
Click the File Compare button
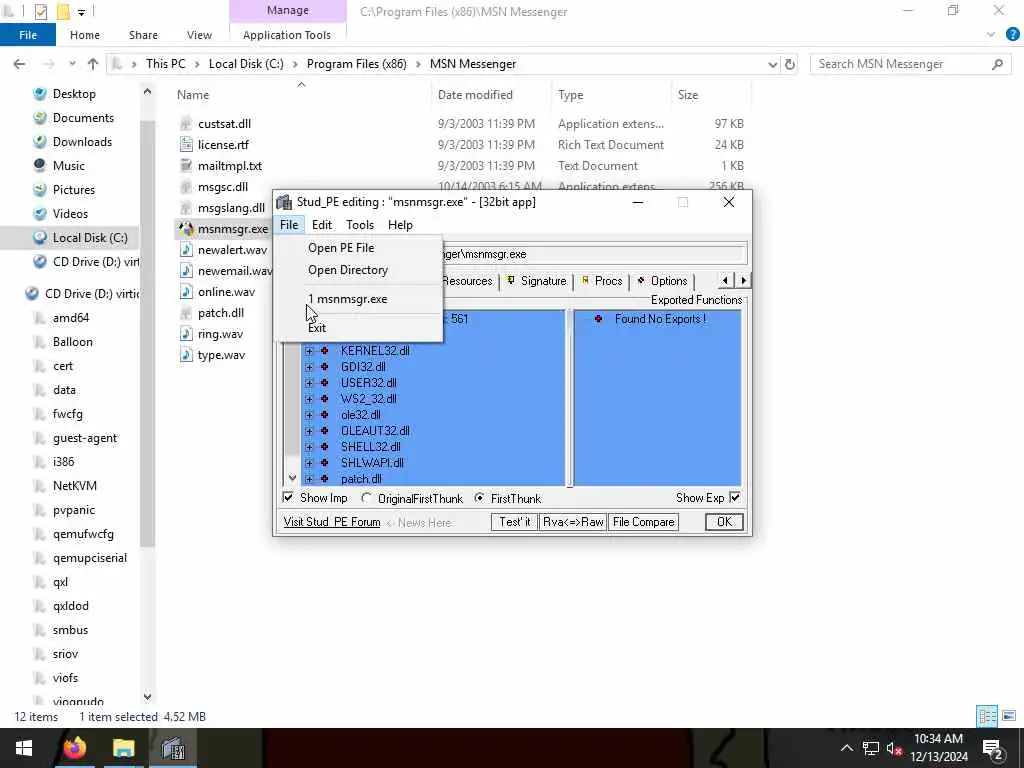(643, 522)
